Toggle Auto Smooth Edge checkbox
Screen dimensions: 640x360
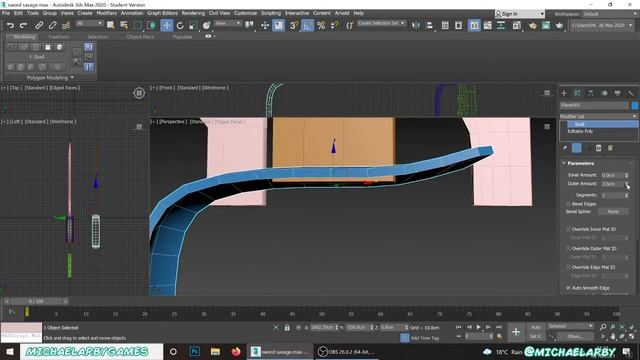pyautogui.click(x=569, y=288)
